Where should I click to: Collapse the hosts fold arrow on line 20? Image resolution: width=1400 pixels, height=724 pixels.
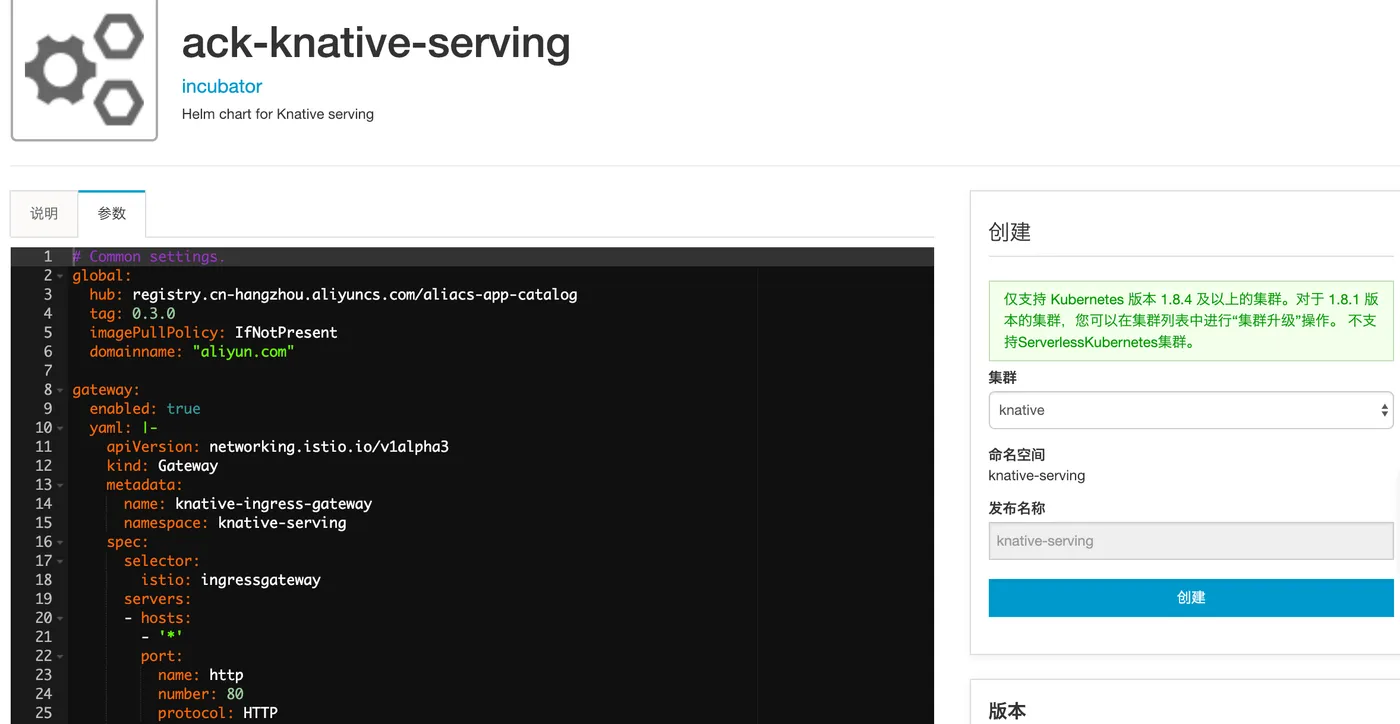(60, 618)
